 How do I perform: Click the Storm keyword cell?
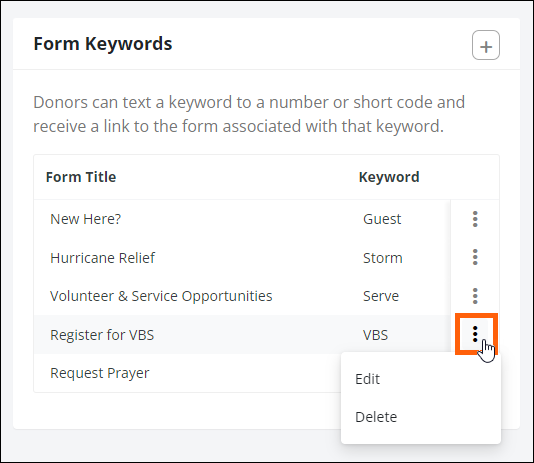[x=383, y=258]
